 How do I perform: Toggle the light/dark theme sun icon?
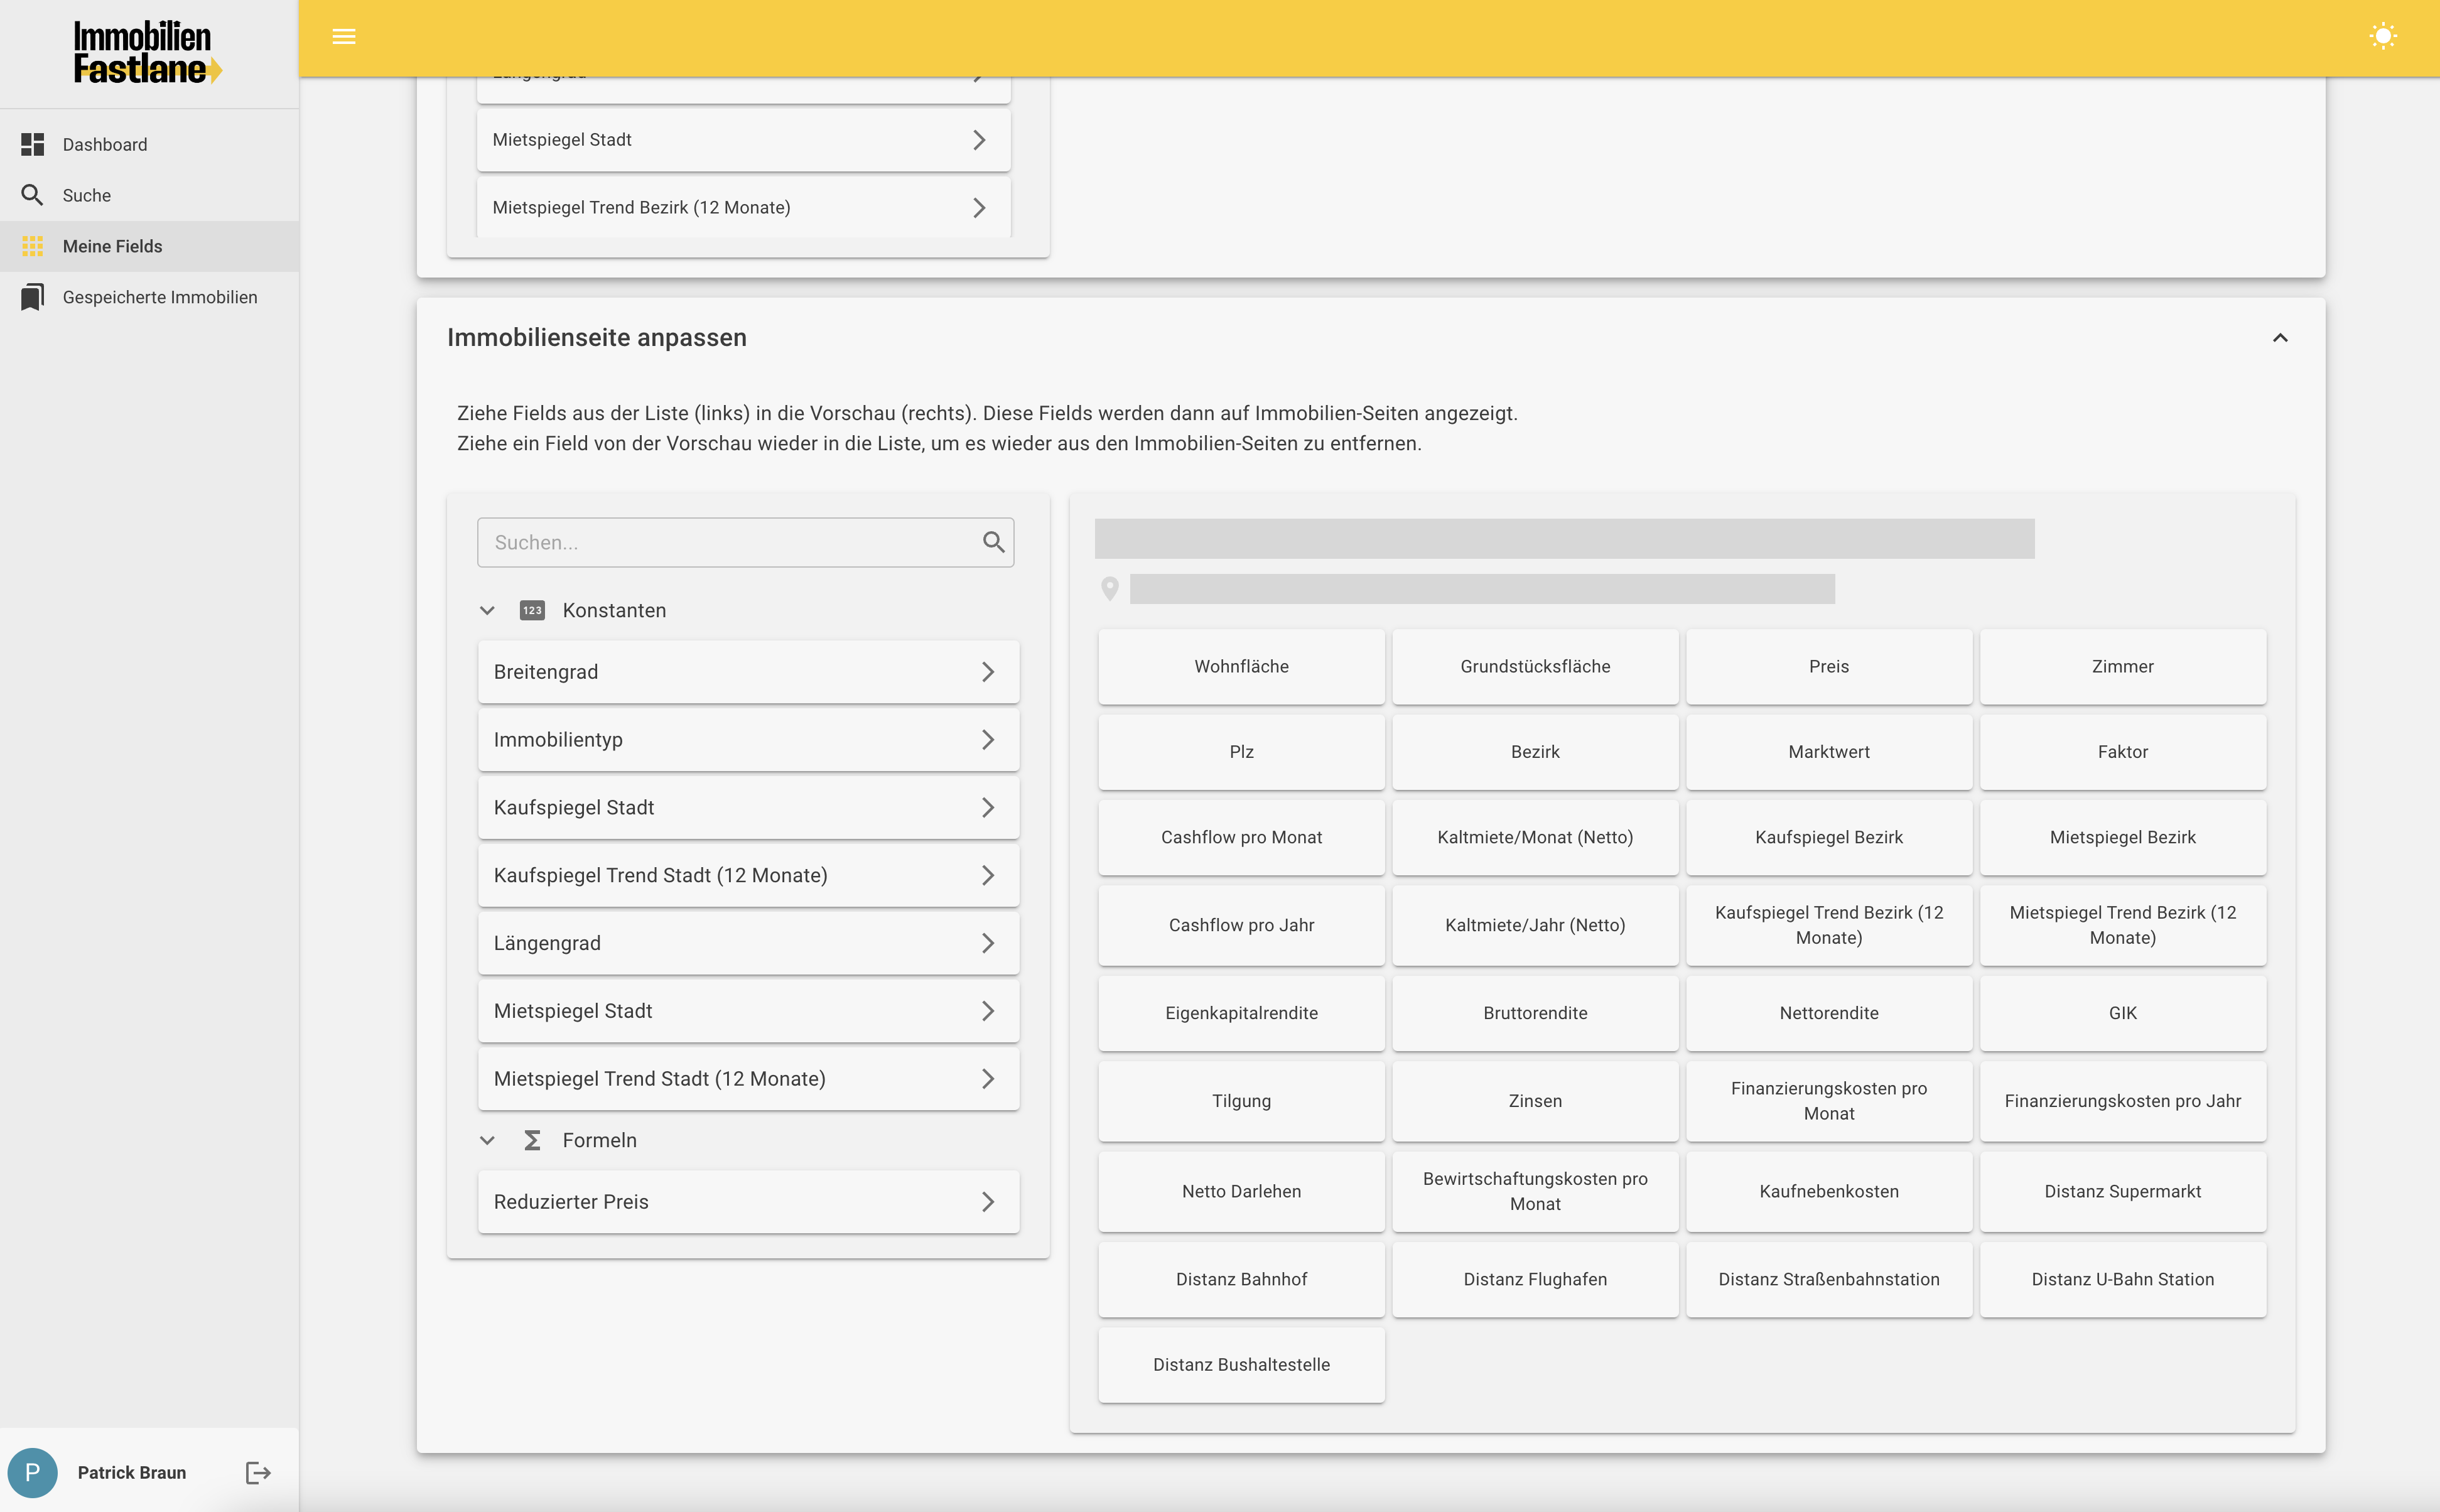click(2383, 37)
